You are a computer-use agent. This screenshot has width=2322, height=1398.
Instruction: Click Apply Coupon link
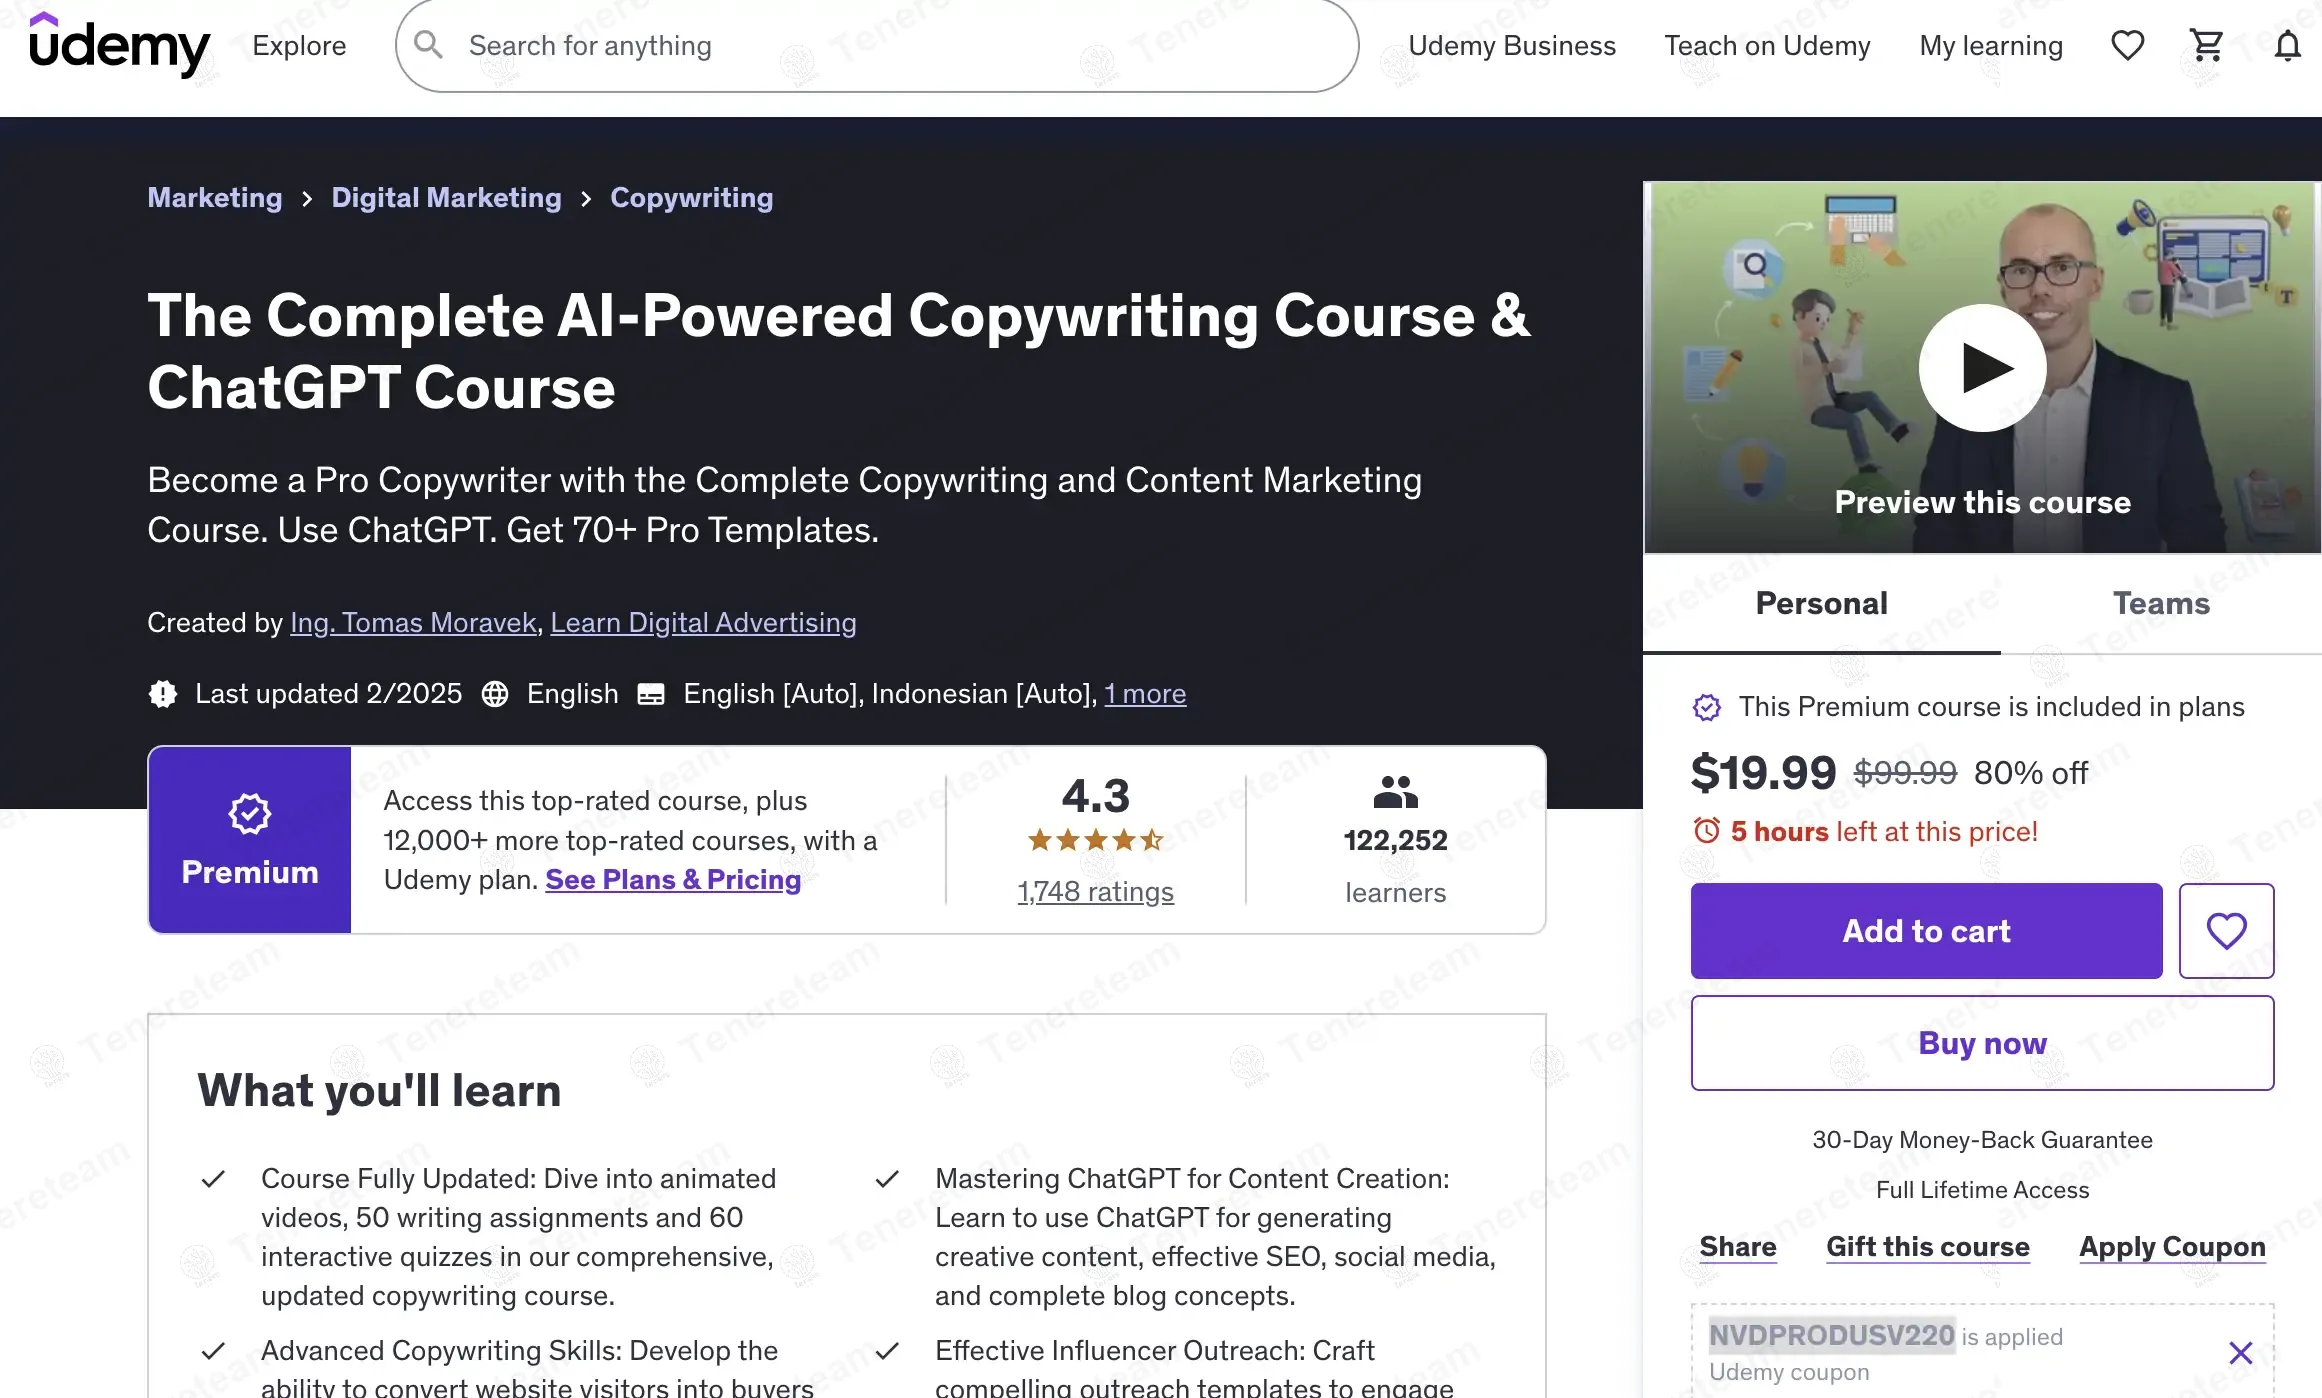2172,1247
